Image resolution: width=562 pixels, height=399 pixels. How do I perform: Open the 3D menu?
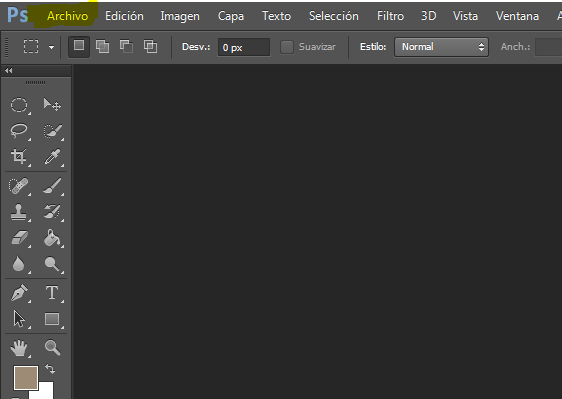click(428, 16)
